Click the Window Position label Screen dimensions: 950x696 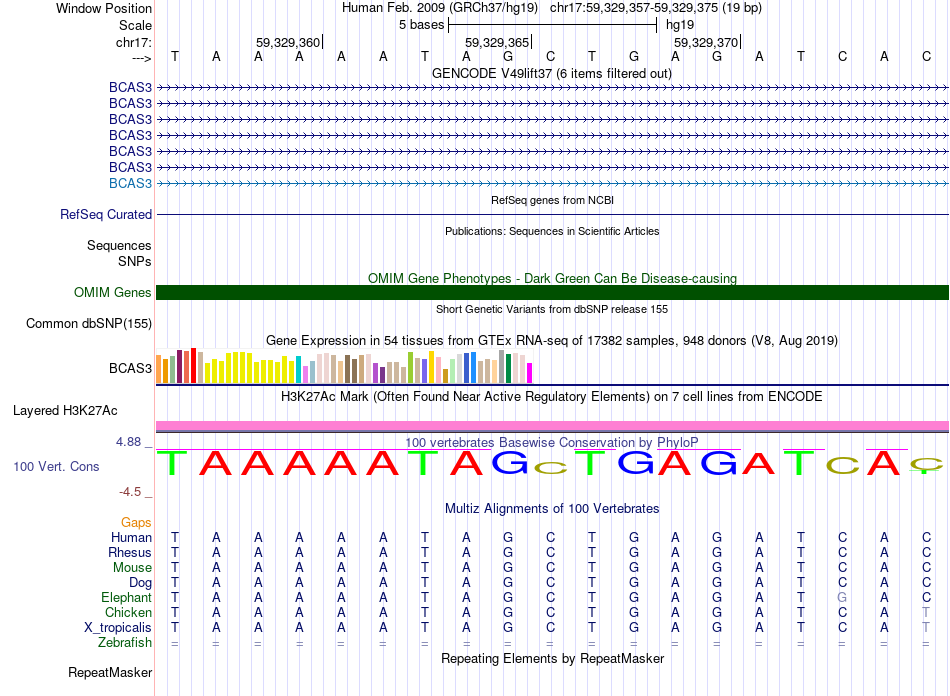104,8
